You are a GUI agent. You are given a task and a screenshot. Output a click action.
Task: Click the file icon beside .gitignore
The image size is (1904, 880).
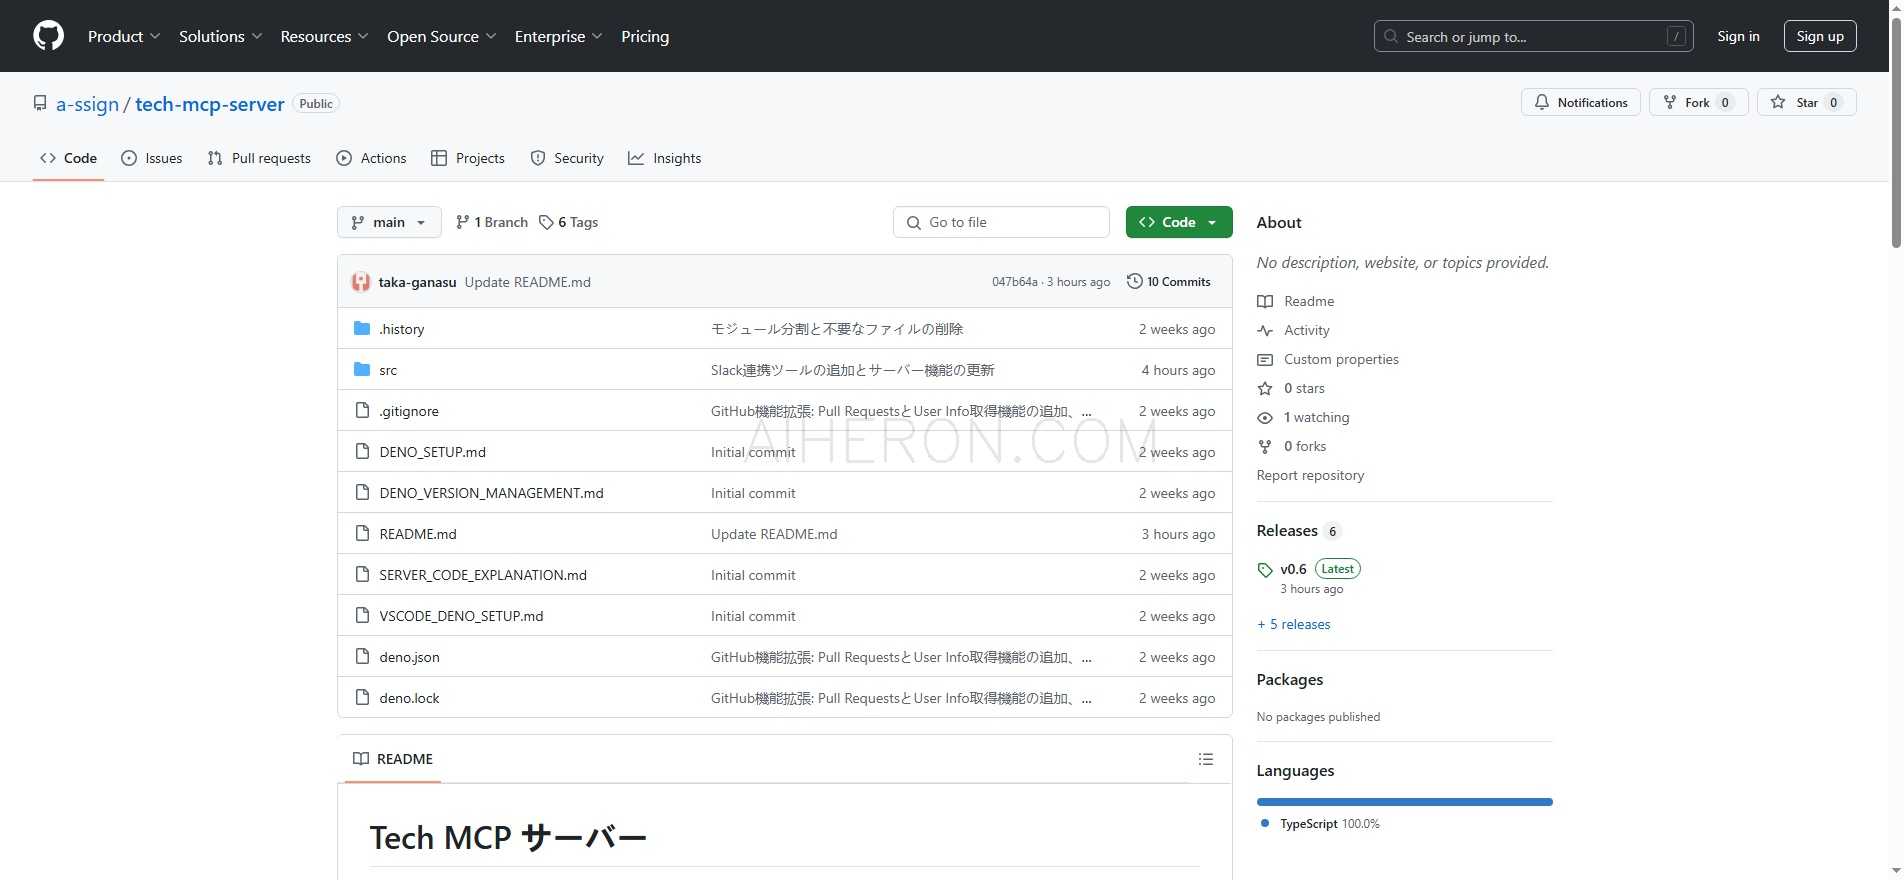[x=362, y=410]
